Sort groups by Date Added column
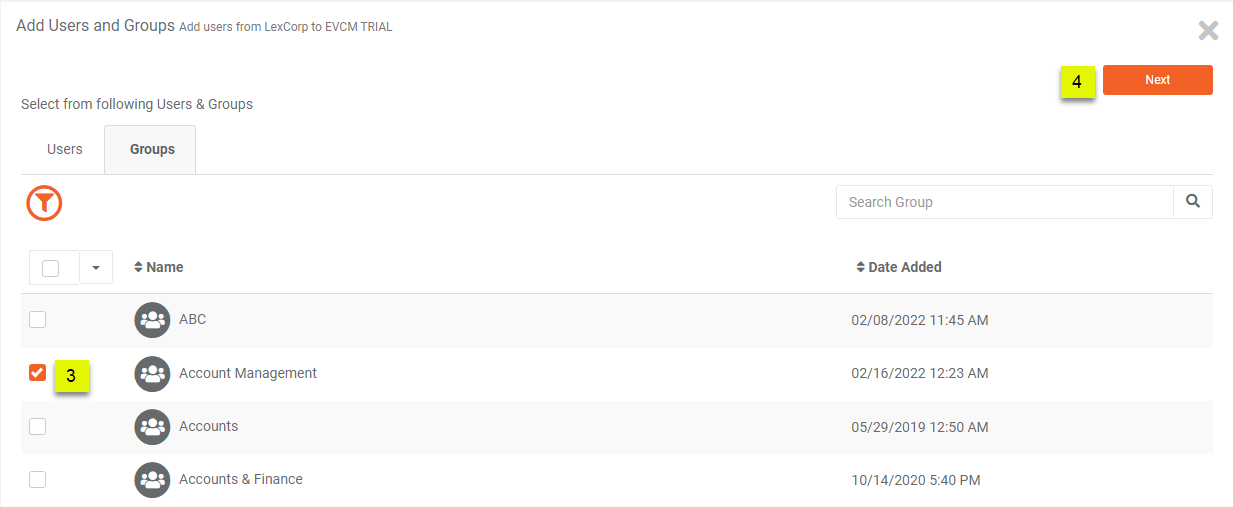 (x=899, y=267)
